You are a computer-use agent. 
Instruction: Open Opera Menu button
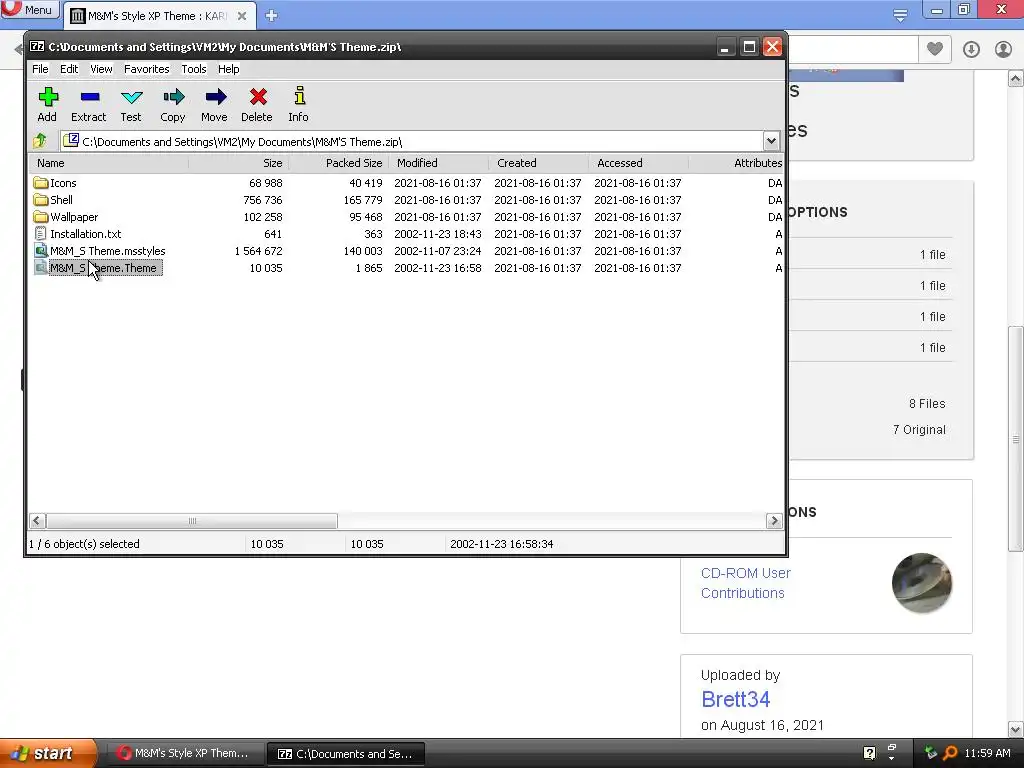coord(29,10)
